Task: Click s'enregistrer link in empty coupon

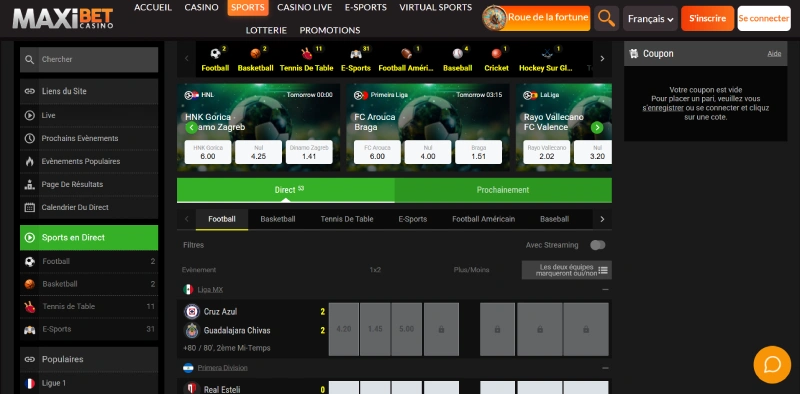Action: [663, 108]
